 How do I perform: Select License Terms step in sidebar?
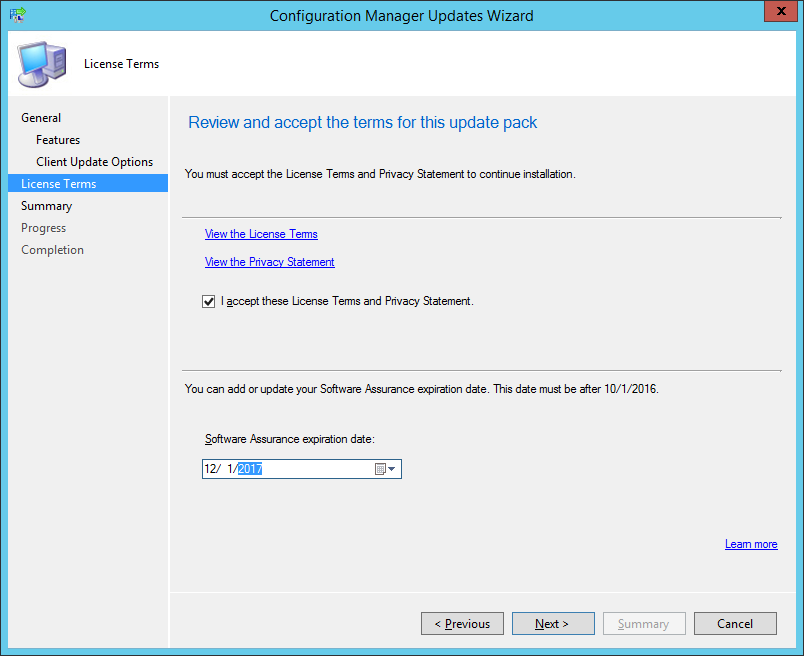coord(88,184)
